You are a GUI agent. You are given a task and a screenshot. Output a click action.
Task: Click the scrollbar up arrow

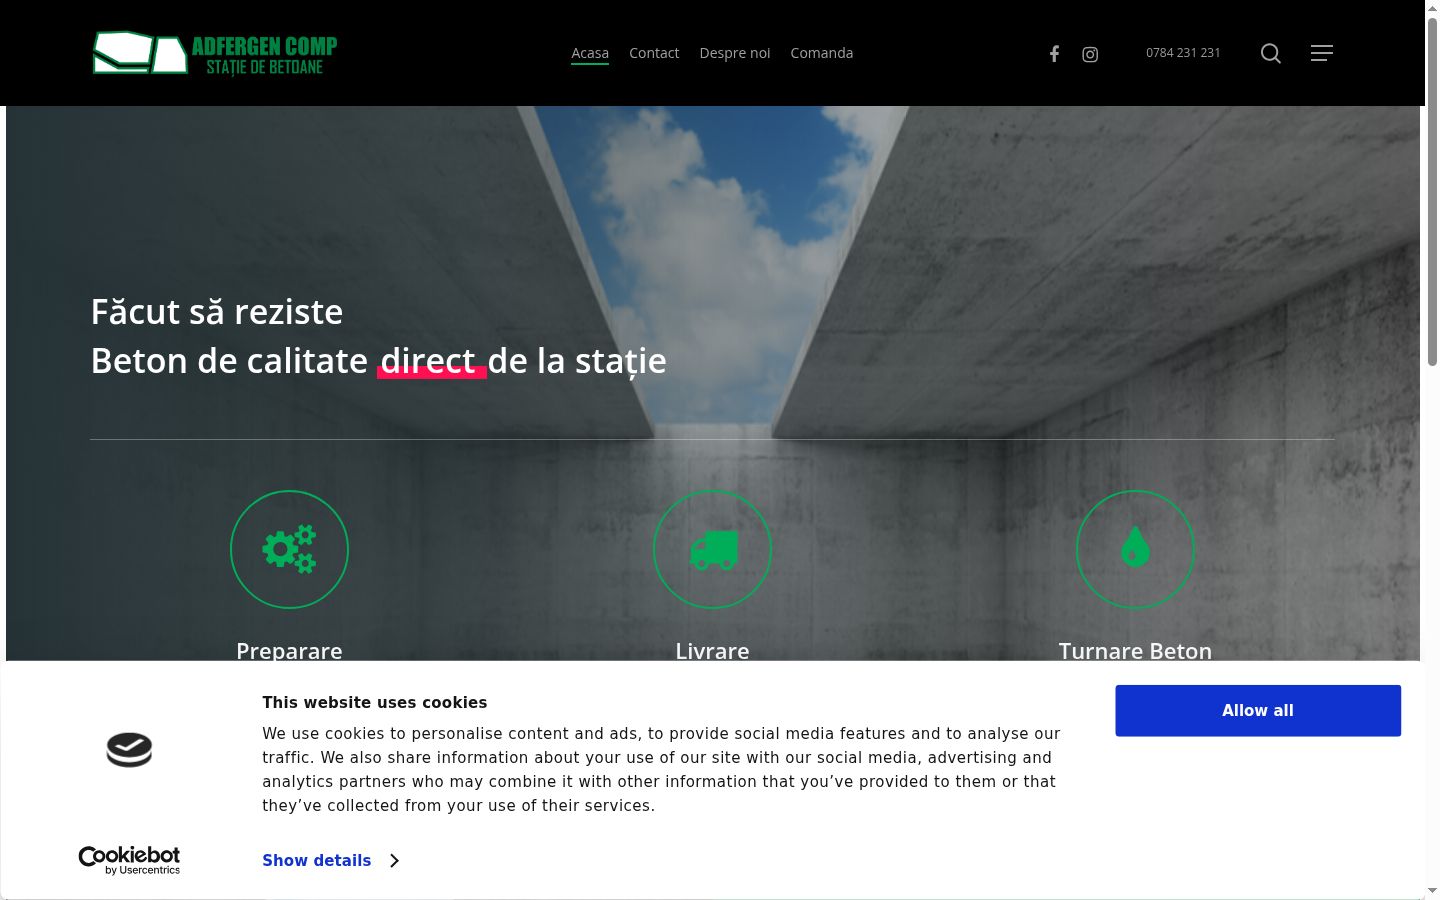pyautogui.click(x=1432, y=8)
